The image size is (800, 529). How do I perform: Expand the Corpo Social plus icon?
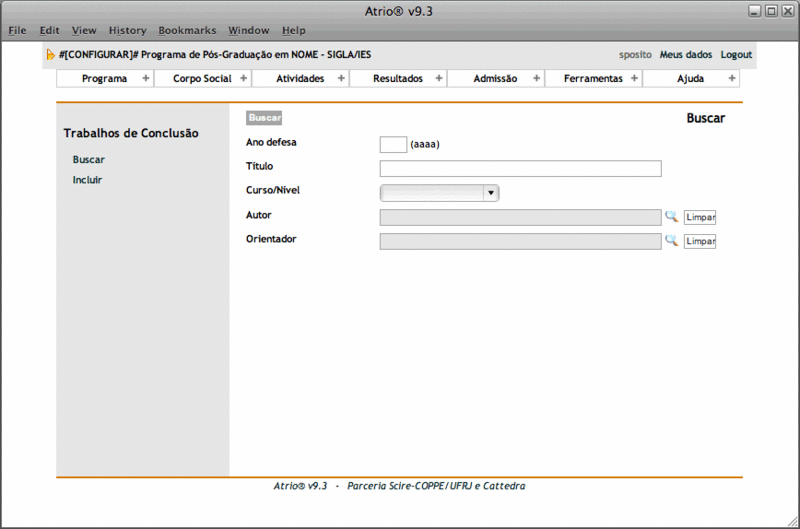click(243, 79)
